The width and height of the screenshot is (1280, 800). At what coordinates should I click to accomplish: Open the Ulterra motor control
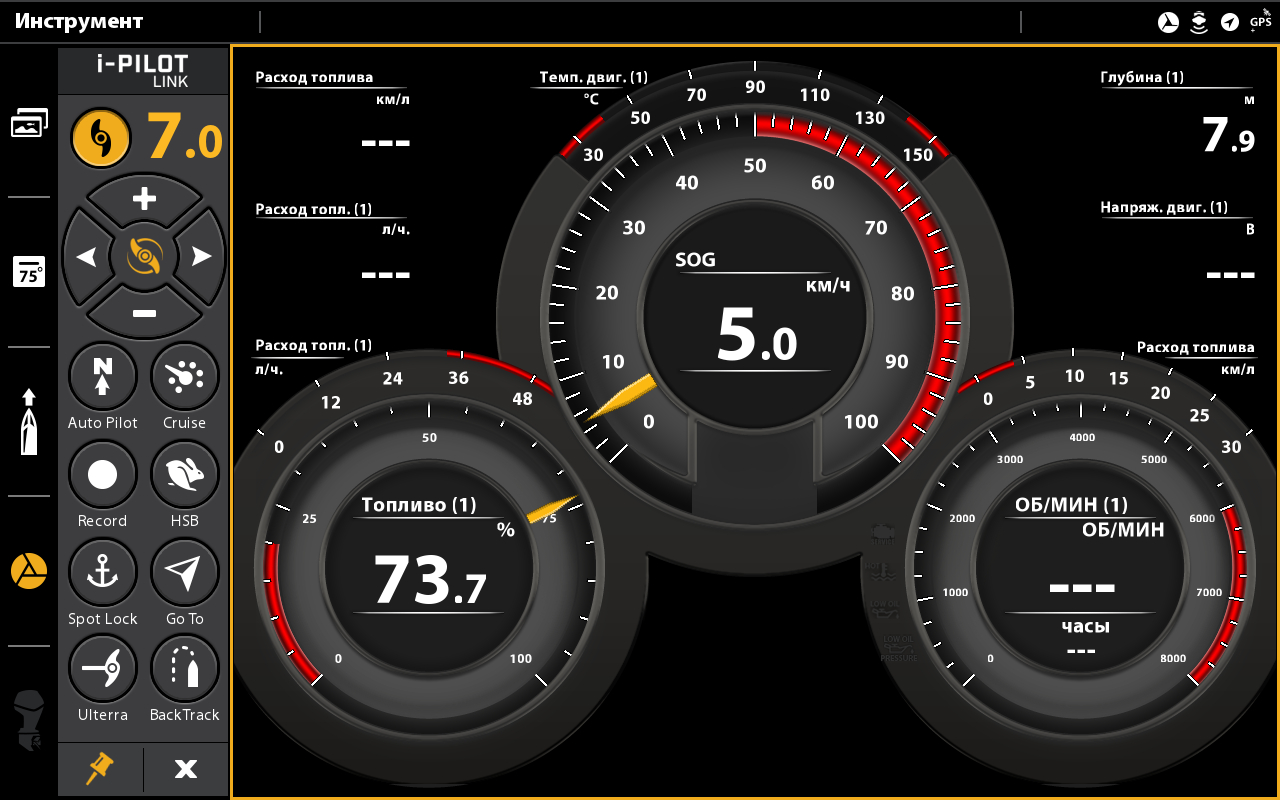click(x=102, y=669)
